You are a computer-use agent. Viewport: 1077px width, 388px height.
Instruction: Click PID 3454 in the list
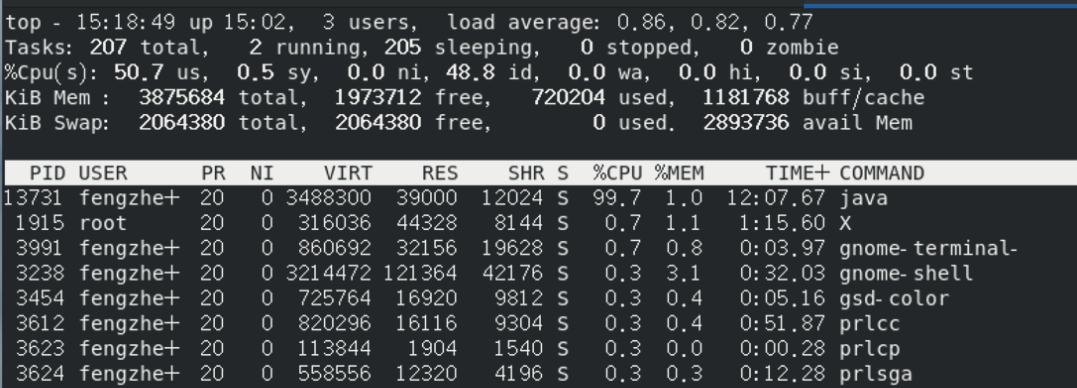click(40, 298)
